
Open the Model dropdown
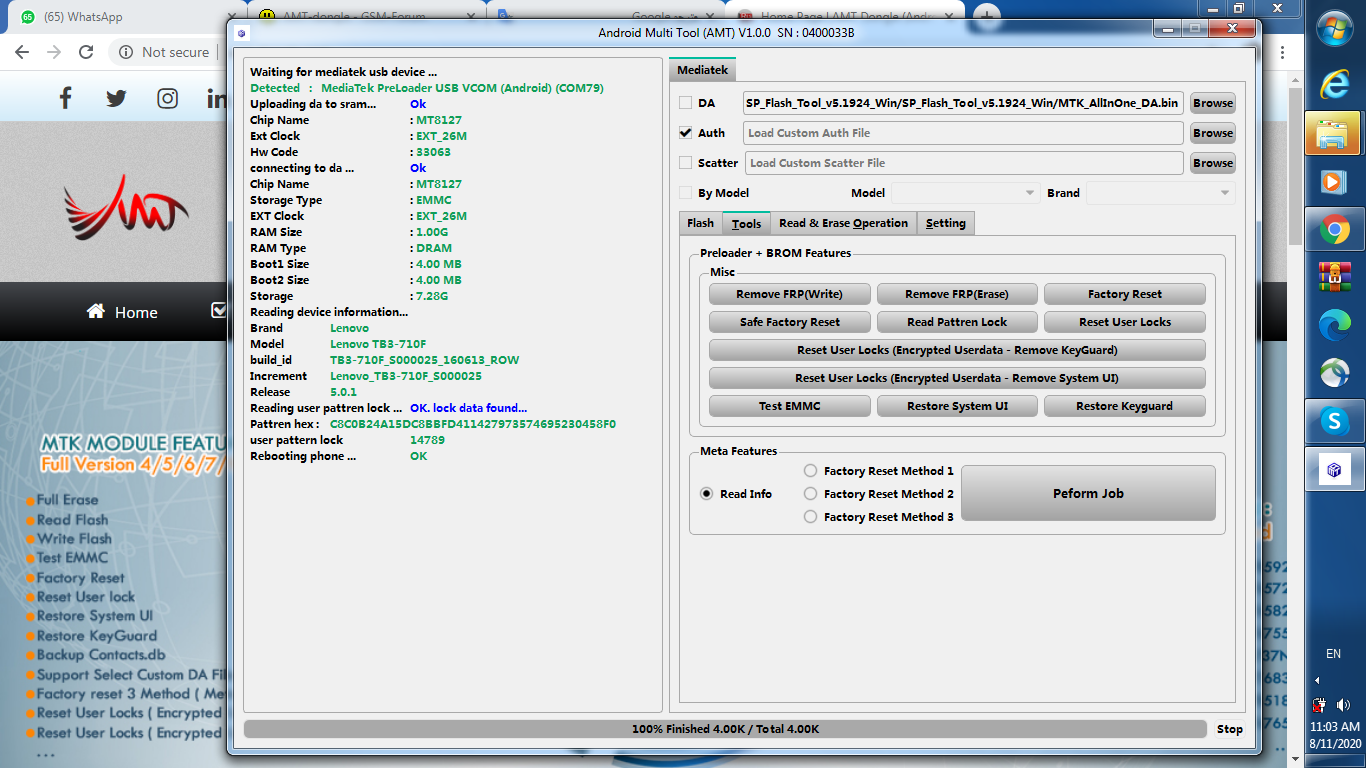point(966,193)
